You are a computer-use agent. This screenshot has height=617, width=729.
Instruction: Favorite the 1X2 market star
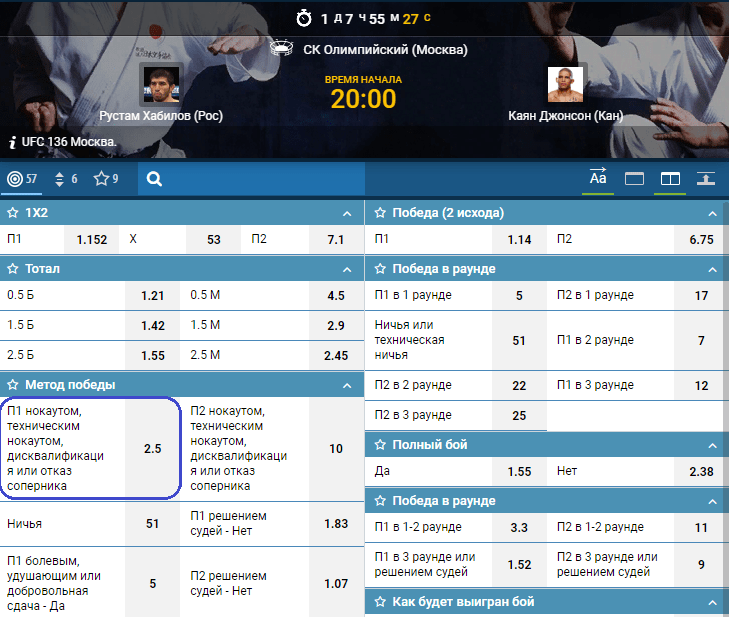pyautogui.click(x=13, y=213)
